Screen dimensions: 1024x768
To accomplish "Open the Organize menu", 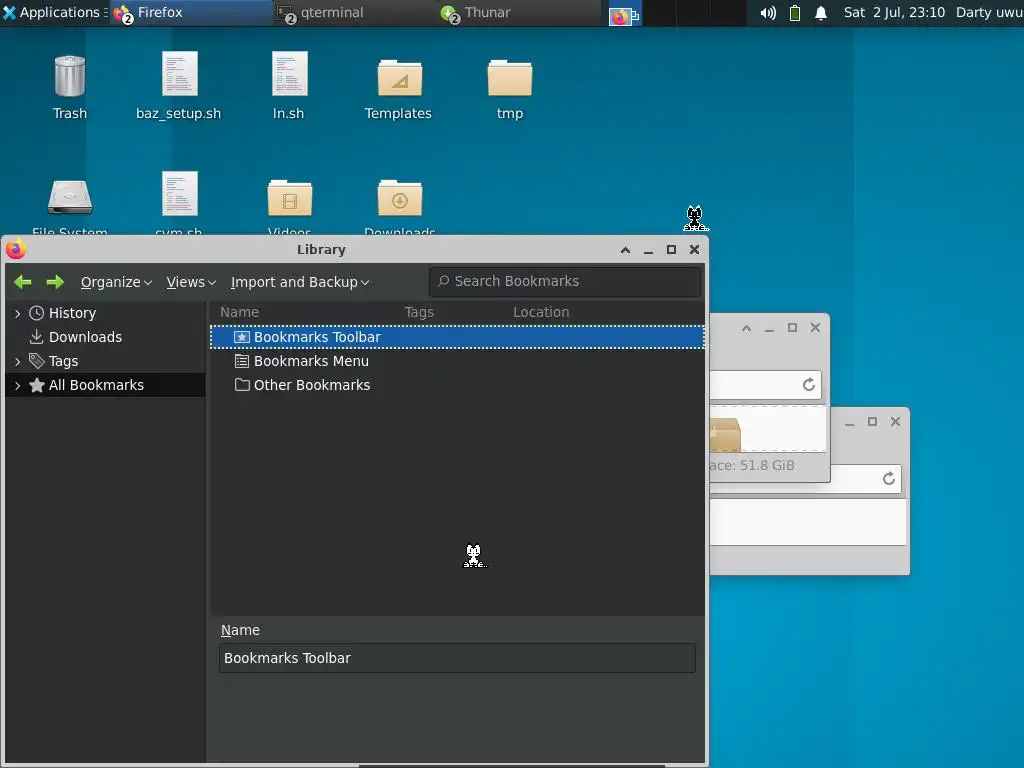I will tap(116, 282).
